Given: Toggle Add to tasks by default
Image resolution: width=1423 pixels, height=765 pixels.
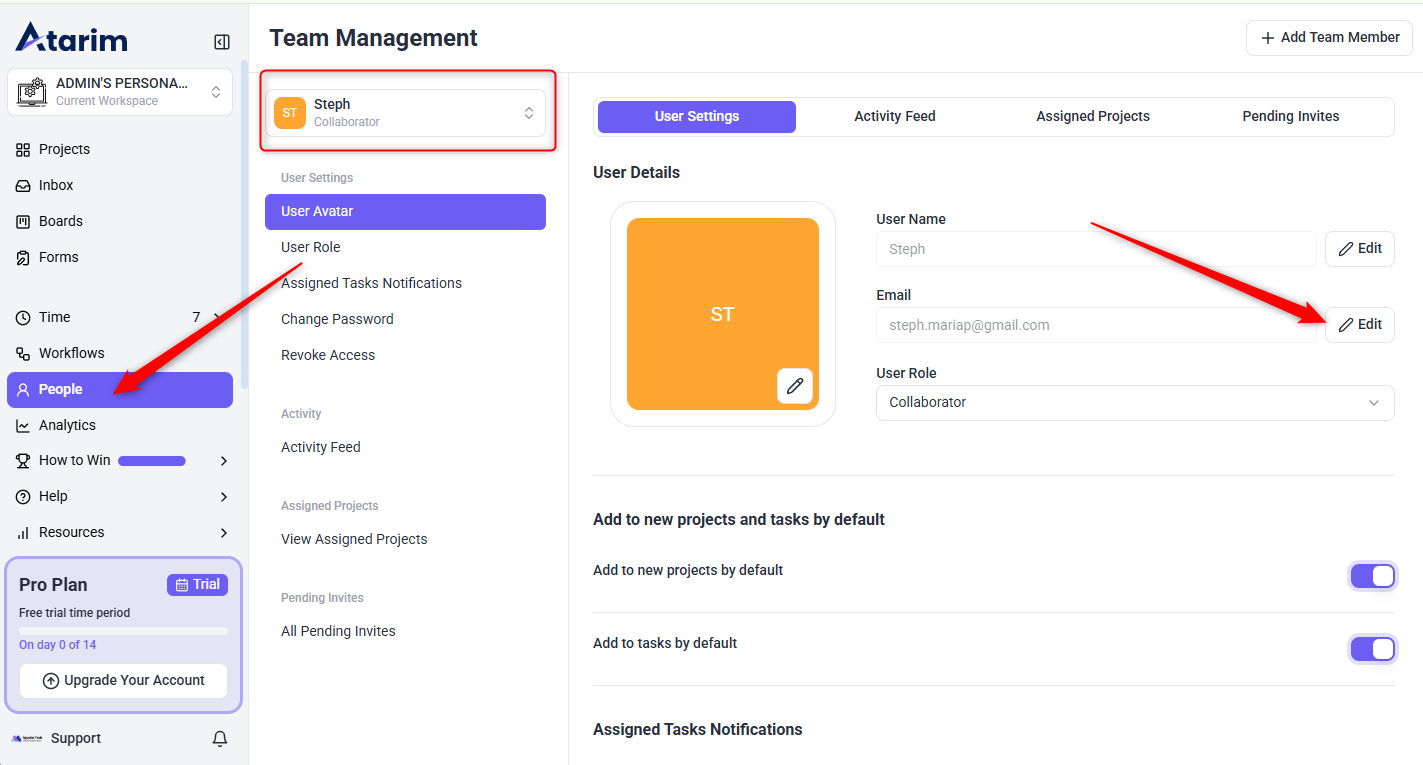Looking at the screenshot, I should click(1372, 649).
